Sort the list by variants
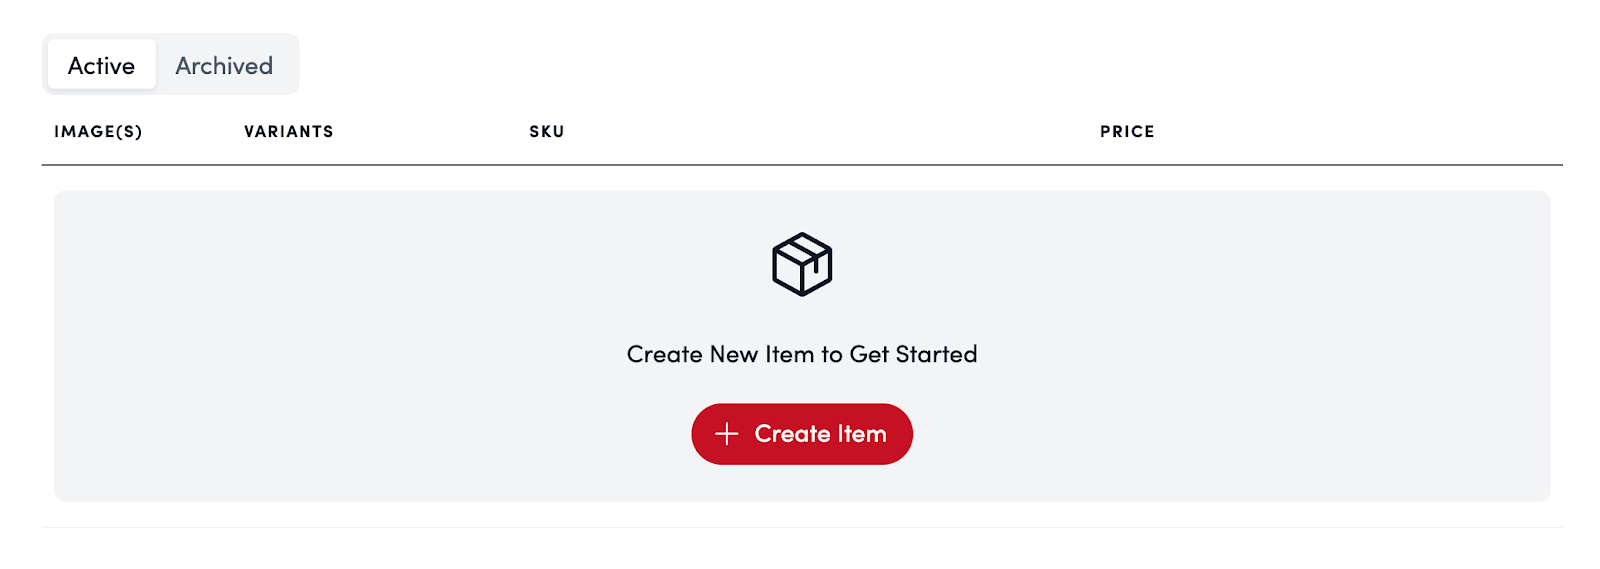Image resolution: width=1600 pixels, height=569 pixels. click(289, 132)
